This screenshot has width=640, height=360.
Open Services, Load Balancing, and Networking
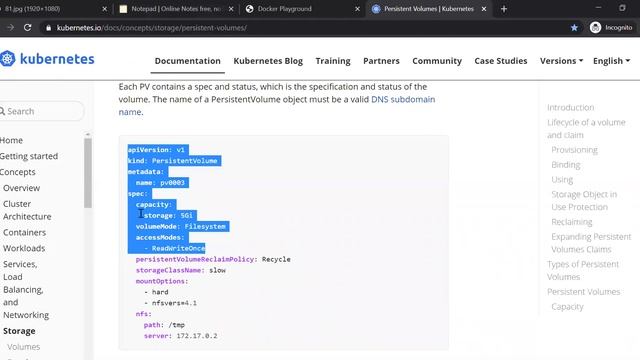click(26, 289)
